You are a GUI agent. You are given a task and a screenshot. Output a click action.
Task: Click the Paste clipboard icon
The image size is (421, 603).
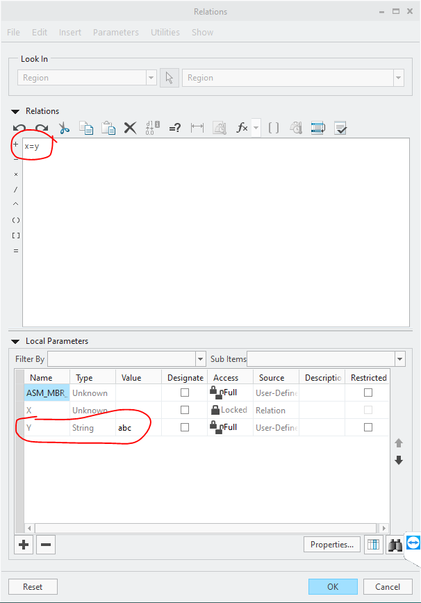(x=108, y=128)
